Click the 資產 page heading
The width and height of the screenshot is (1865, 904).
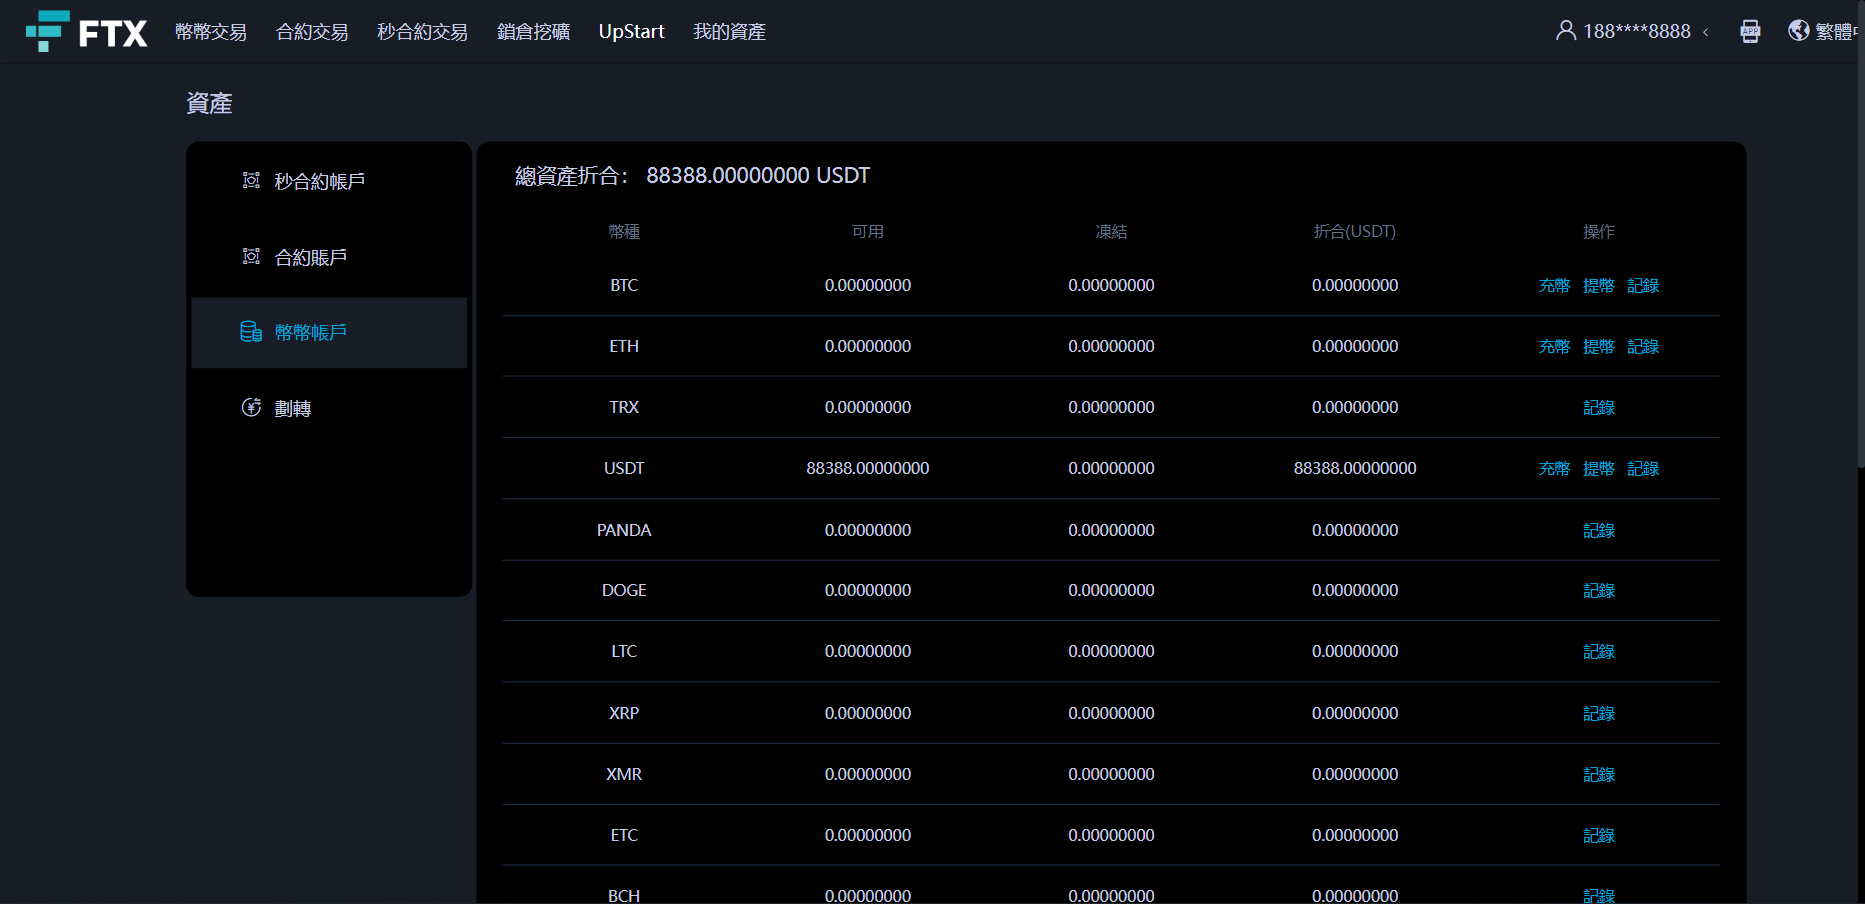point(209,104)
